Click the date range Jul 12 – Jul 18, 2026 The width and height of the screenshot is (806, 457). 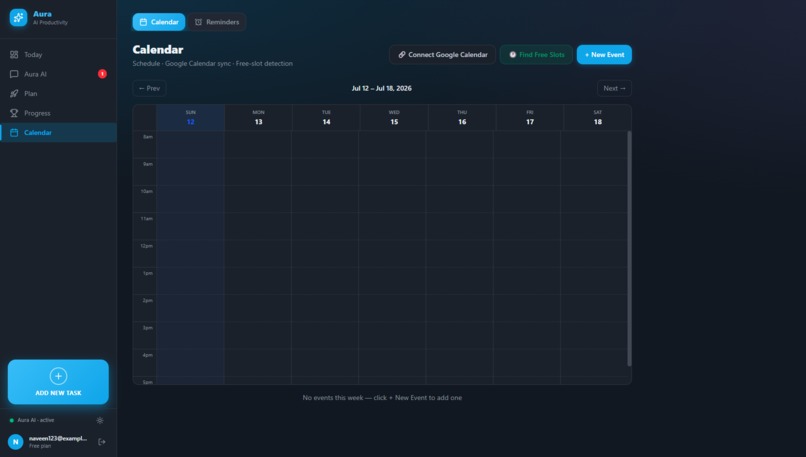(381, 88)
